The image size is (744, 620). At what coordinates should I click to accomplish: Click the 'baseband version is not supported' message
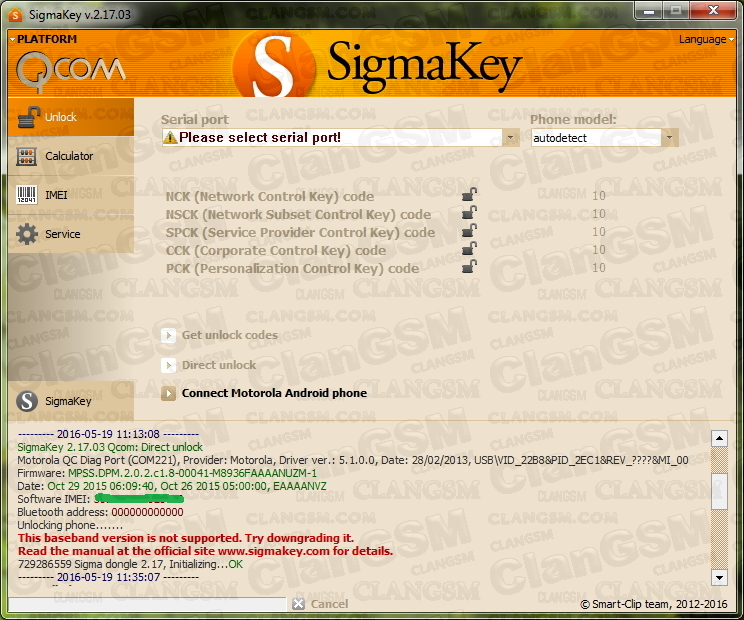click(x=186, y=538)
